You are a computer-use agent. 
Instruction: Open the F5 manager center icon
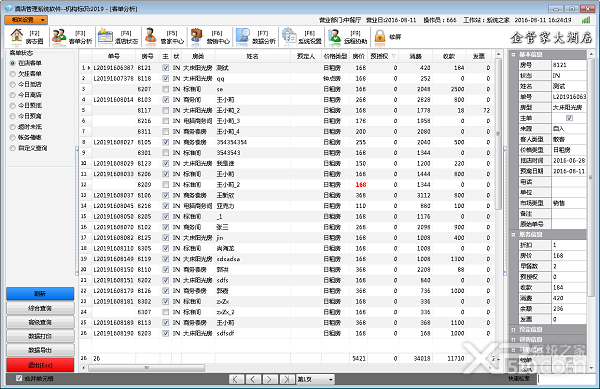click(x=151, y=36)
